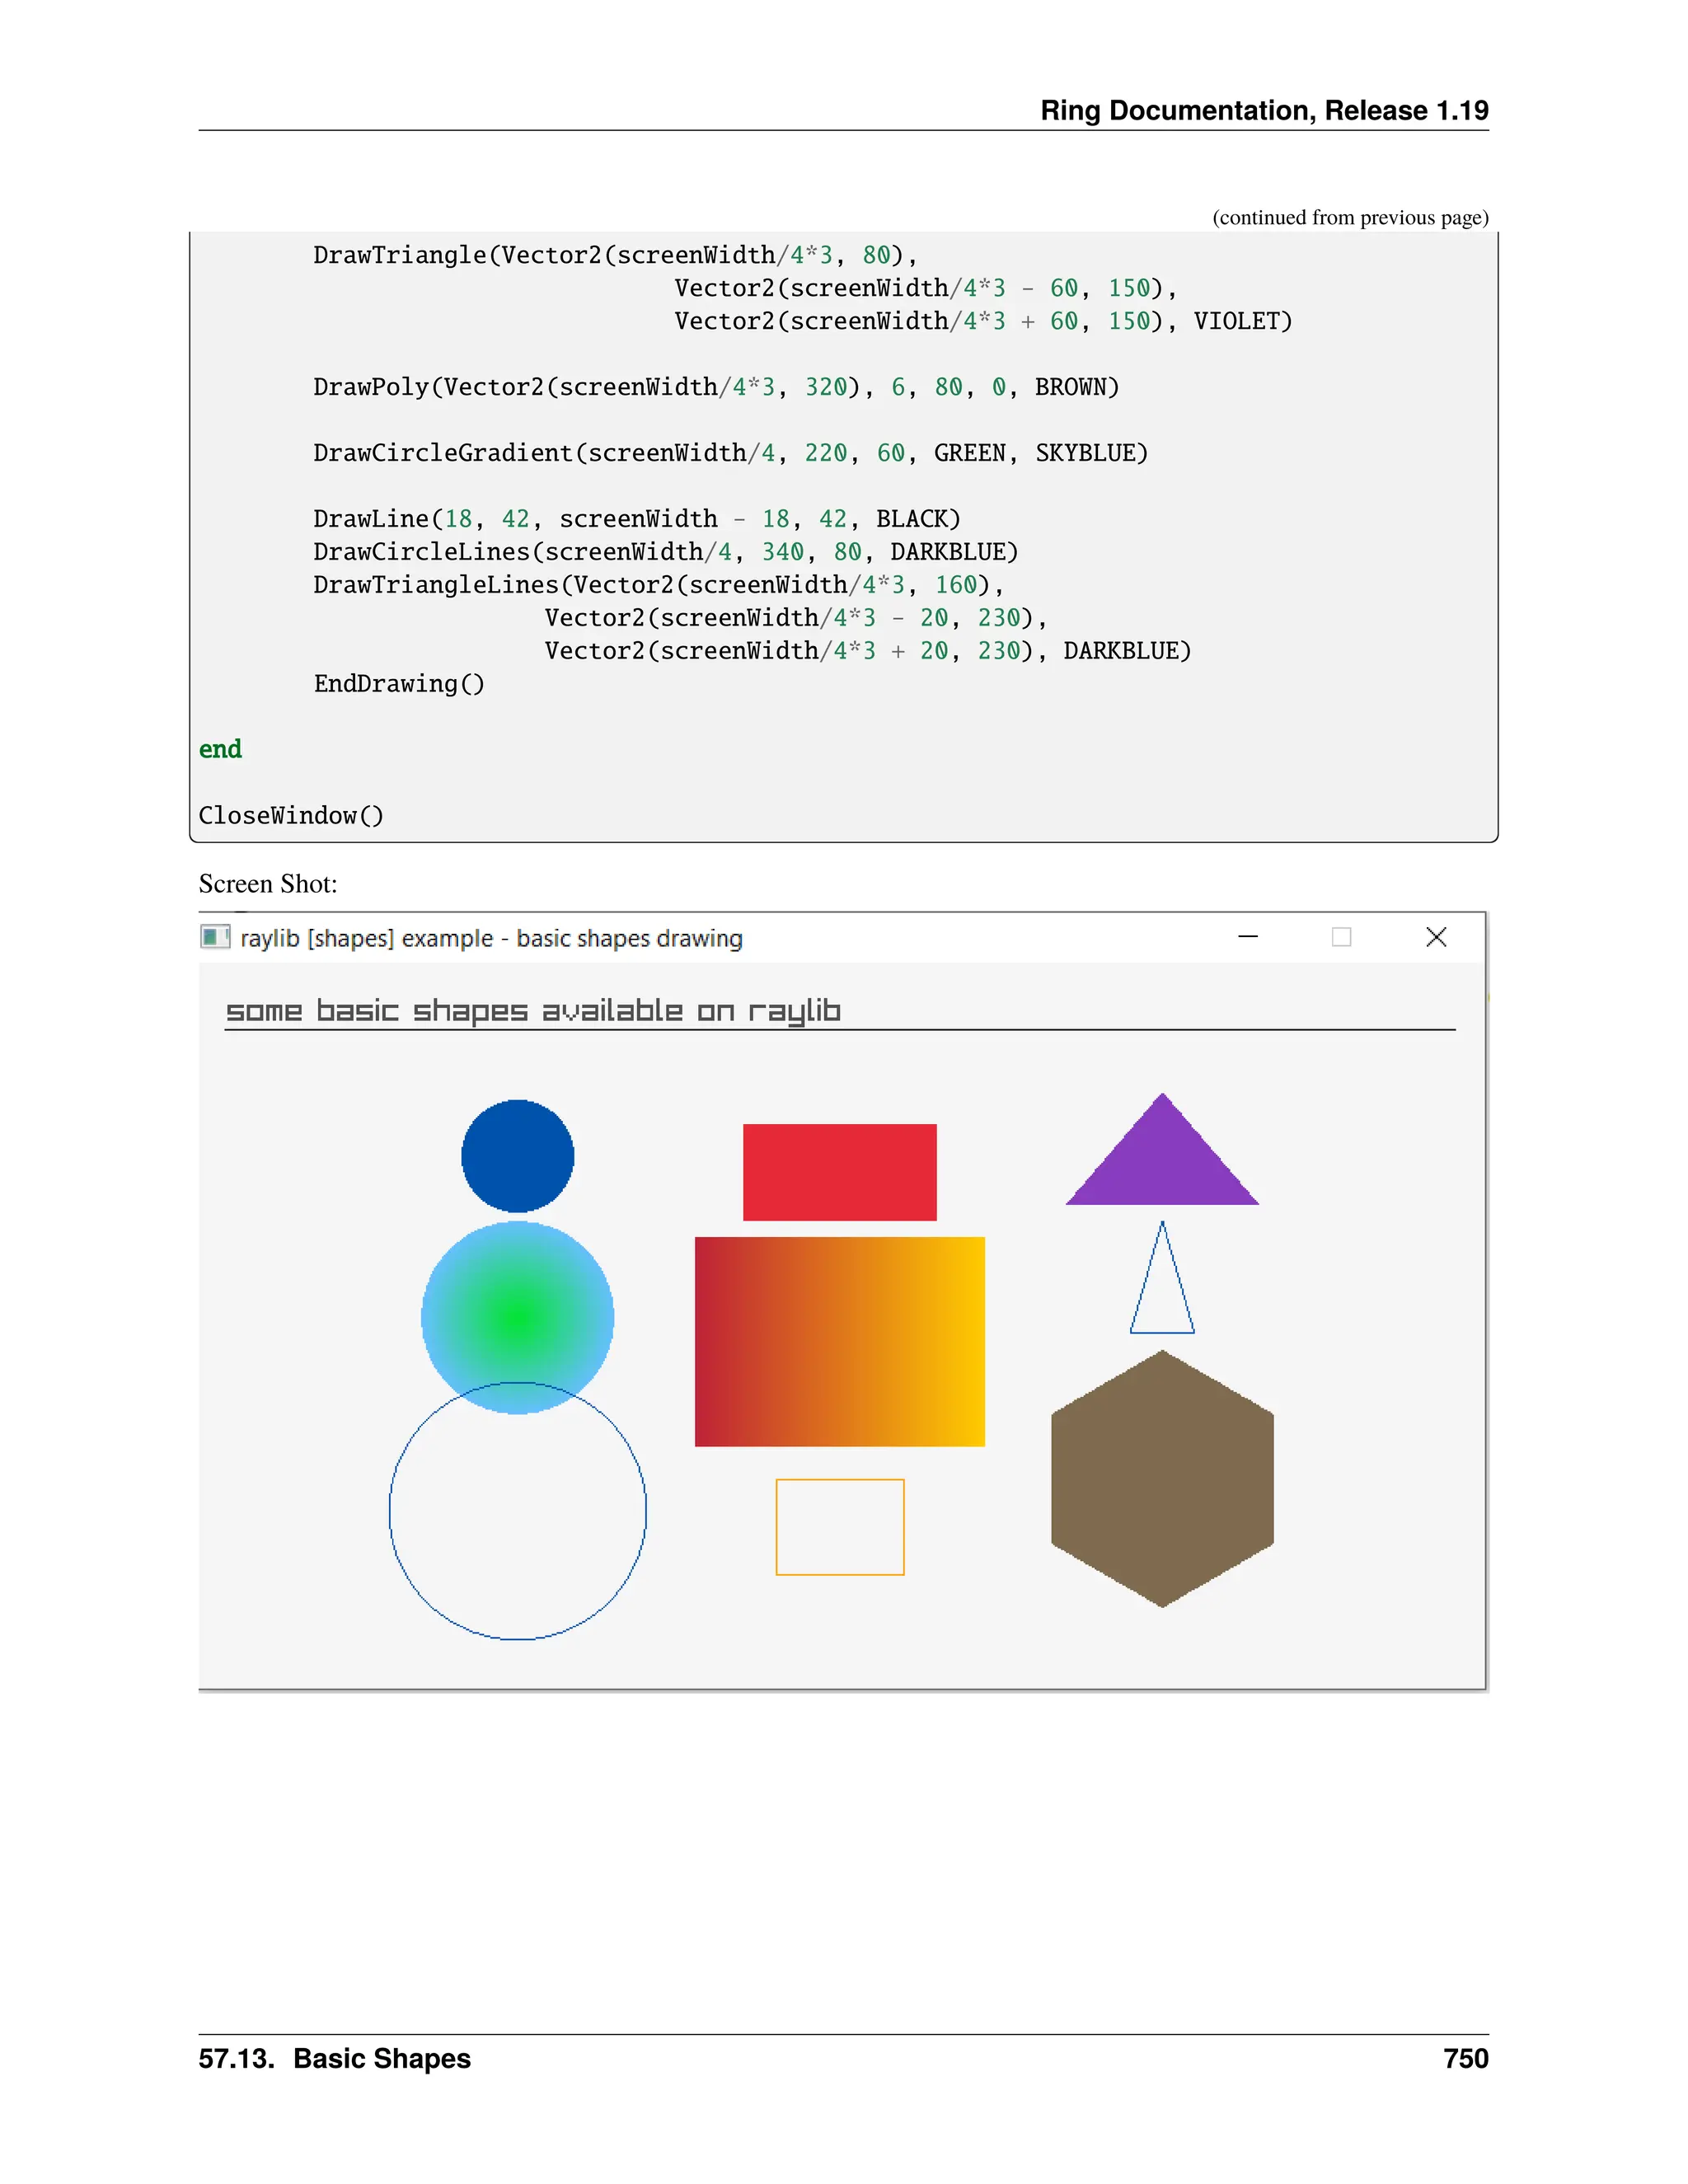Click the dark blue filled circle

tap(518, 1156)
